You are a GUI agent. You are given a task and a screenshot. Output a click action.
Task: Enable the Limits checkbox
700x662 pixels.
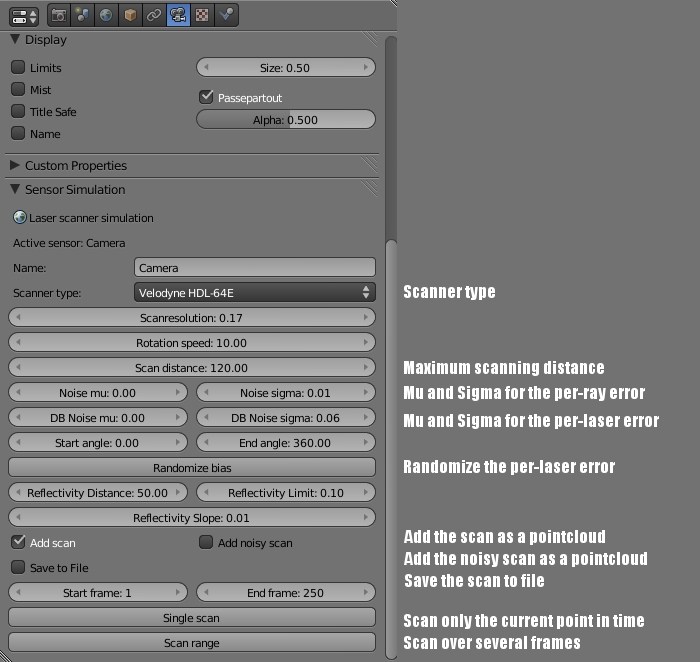click(18, 67)
